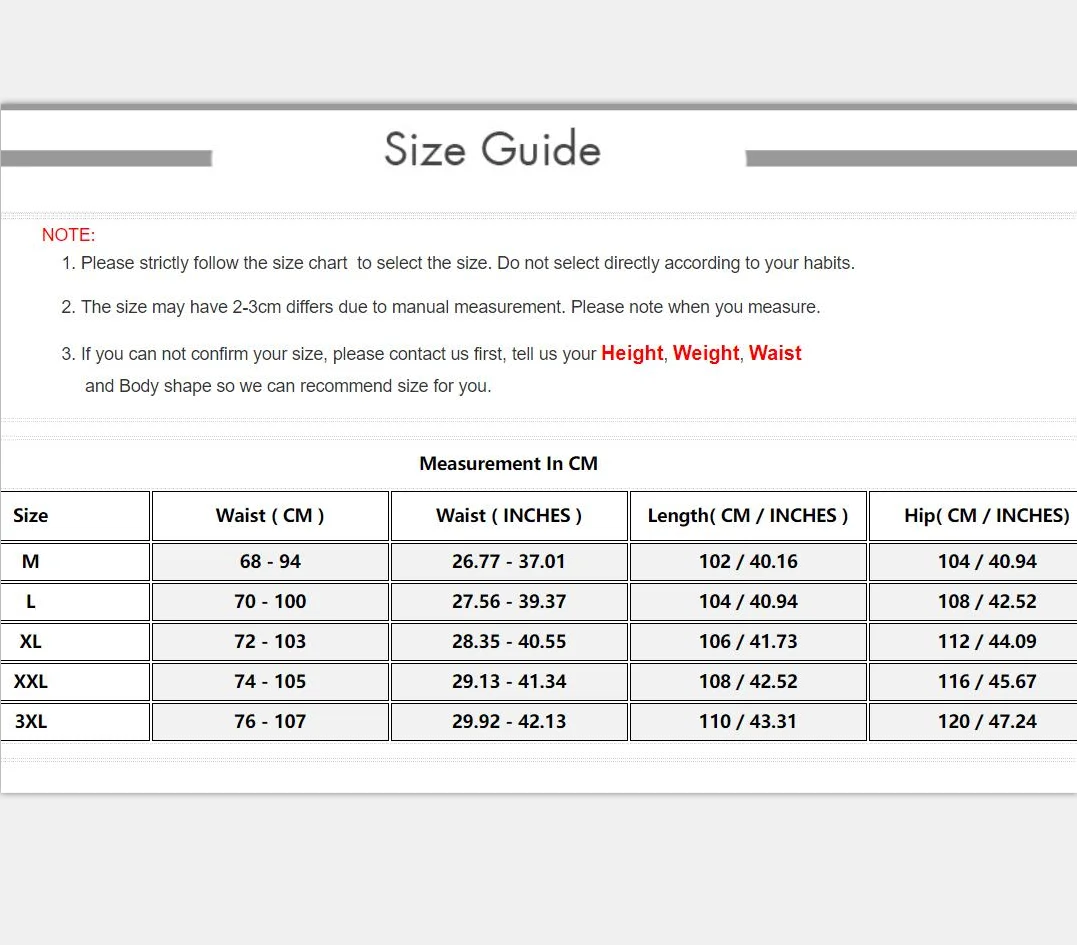Click inches value "29.13 - 41.34"

[x=509, y=681]
